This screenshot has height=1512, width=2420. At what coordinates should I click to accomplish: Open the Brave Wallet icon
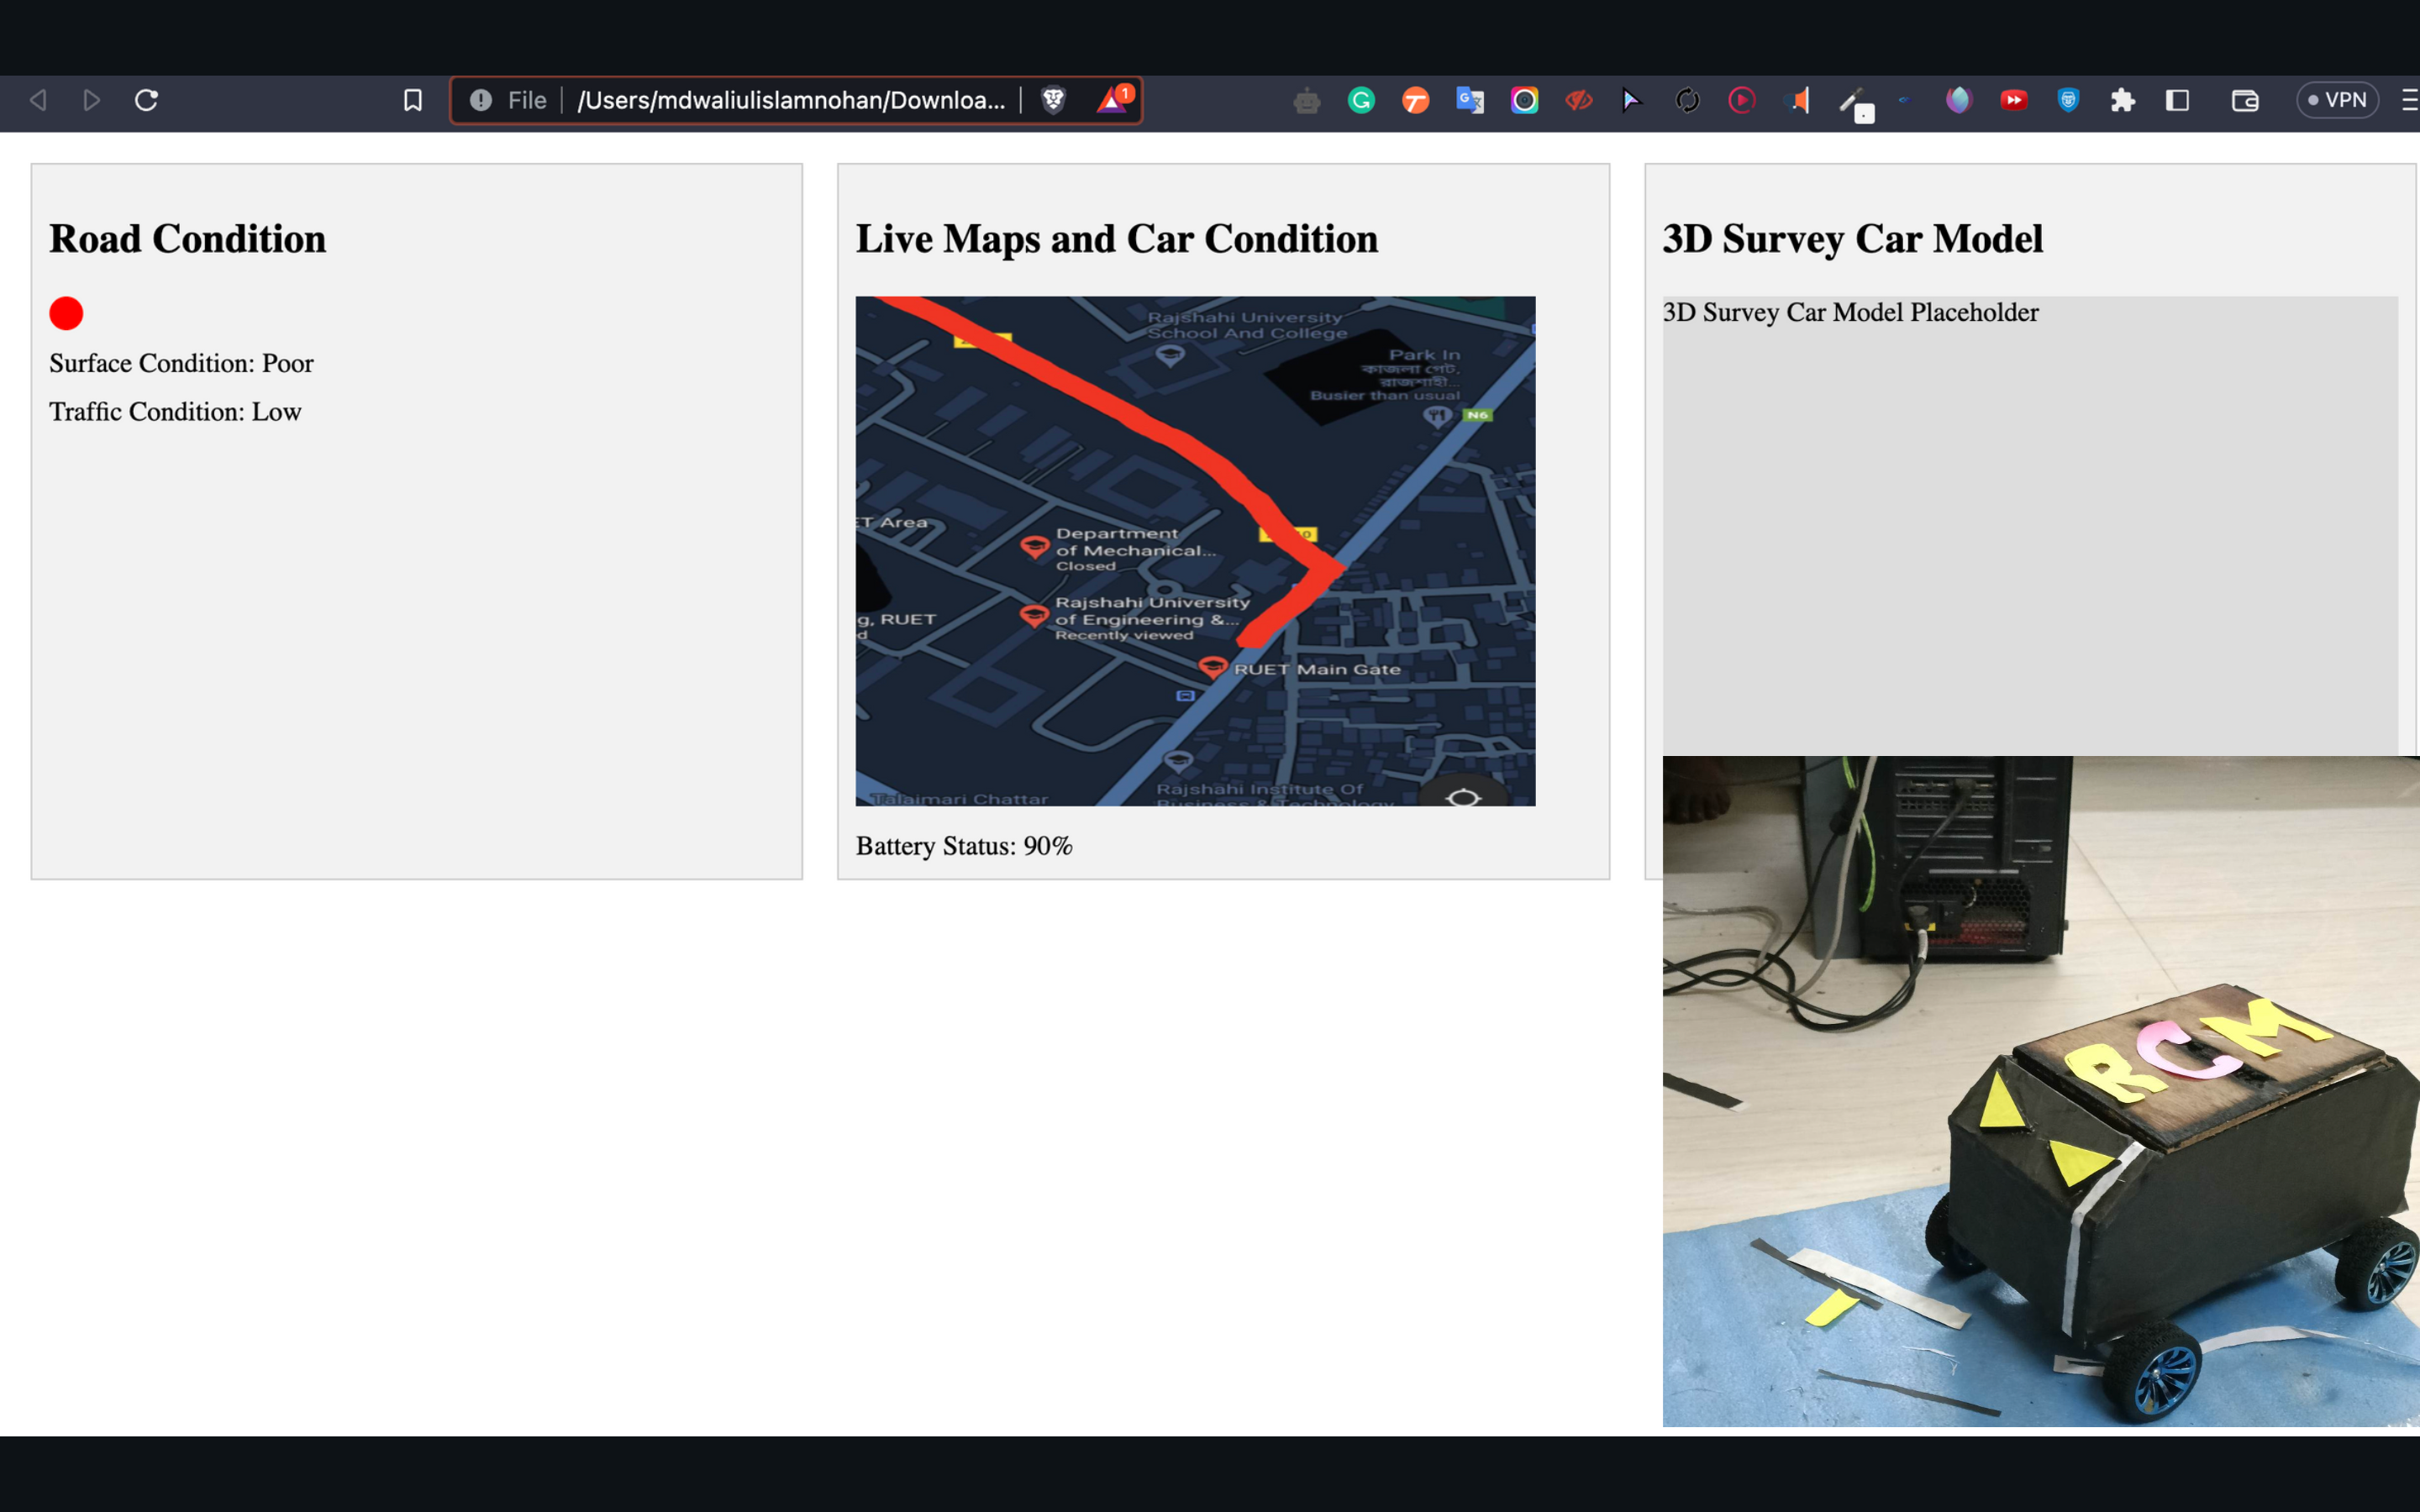click(x=2244, y=100)
